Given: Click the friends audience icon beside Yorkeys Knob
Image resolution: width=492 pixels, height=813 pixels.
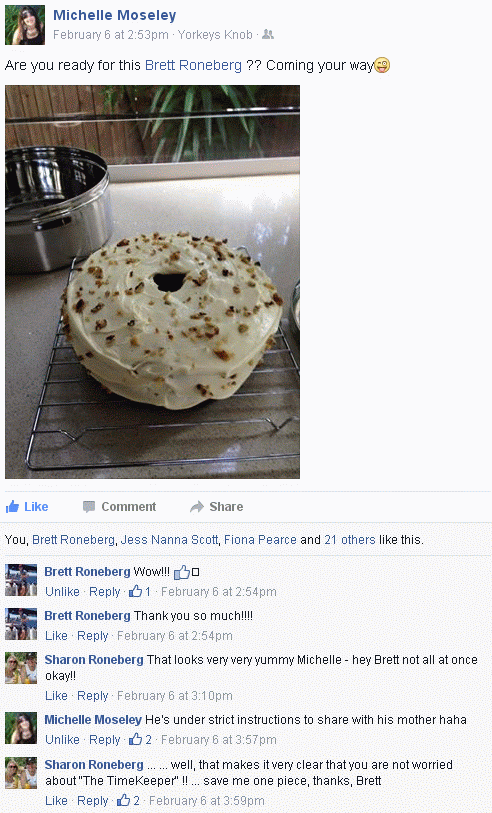Looking at the screenshot, I should click(268, 35).
